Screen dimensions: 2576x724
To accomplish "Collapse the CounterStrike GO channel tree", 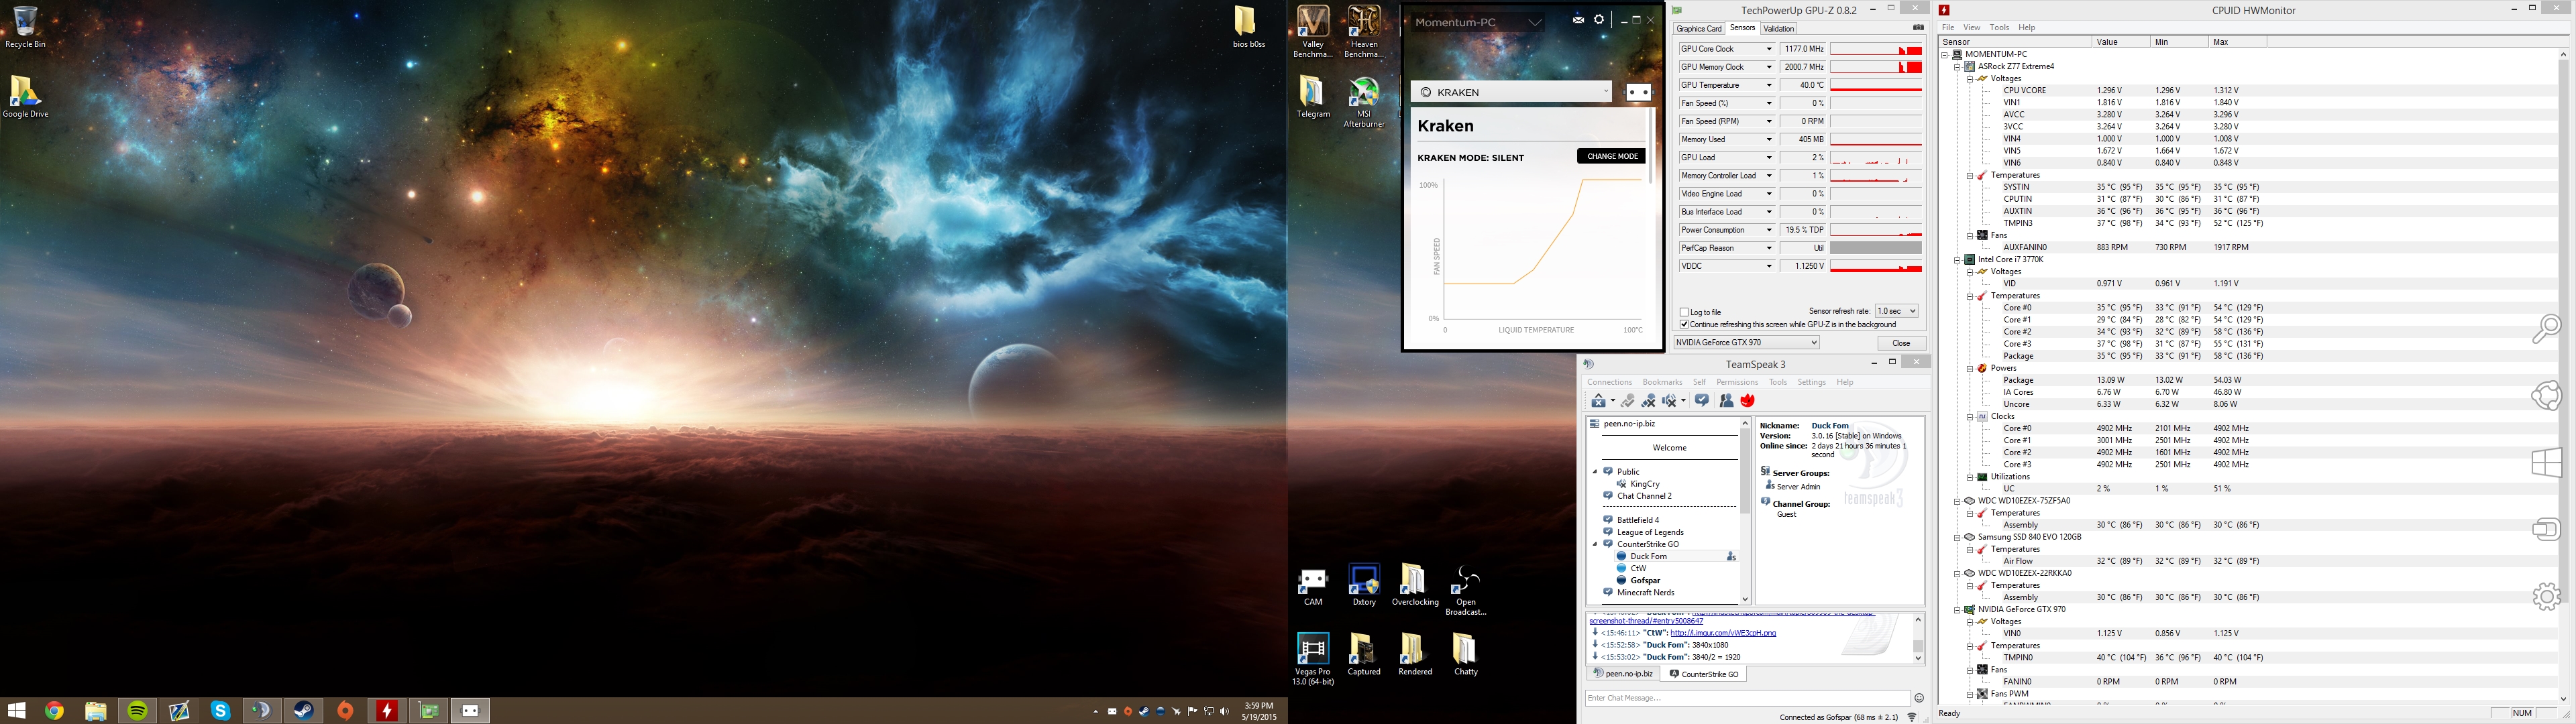I will [1595, 544].
